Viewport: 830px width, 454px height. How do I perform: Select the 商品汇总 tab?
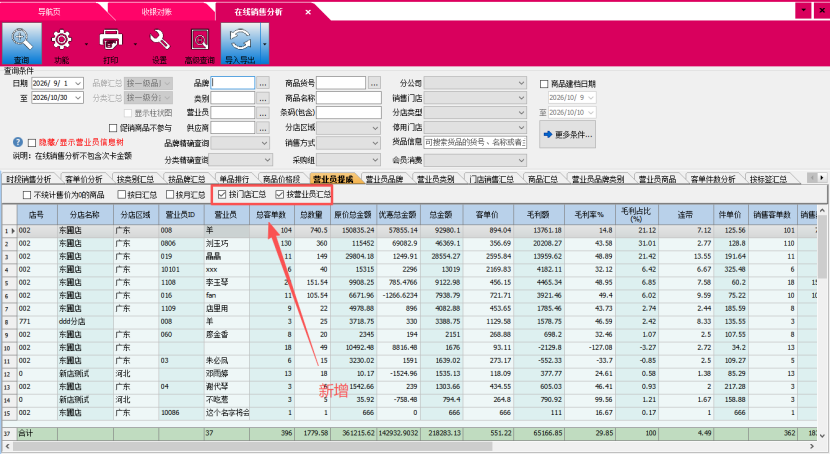(543, 179)
